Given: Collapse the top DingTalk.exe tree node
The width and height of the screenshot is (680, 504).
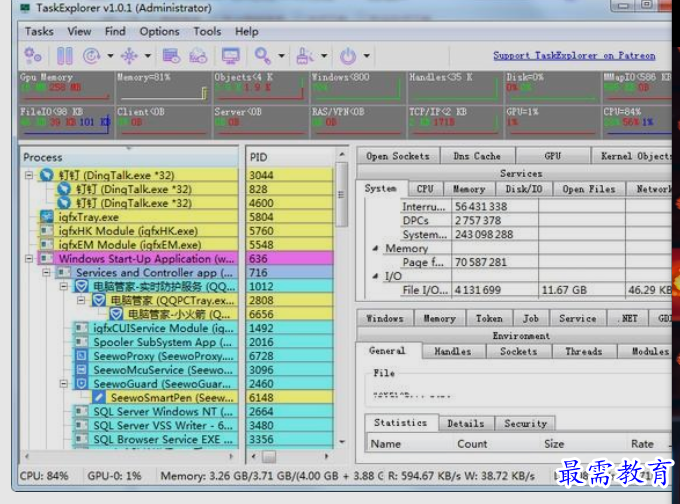Looking at the screenshot, I should point(29,175).
